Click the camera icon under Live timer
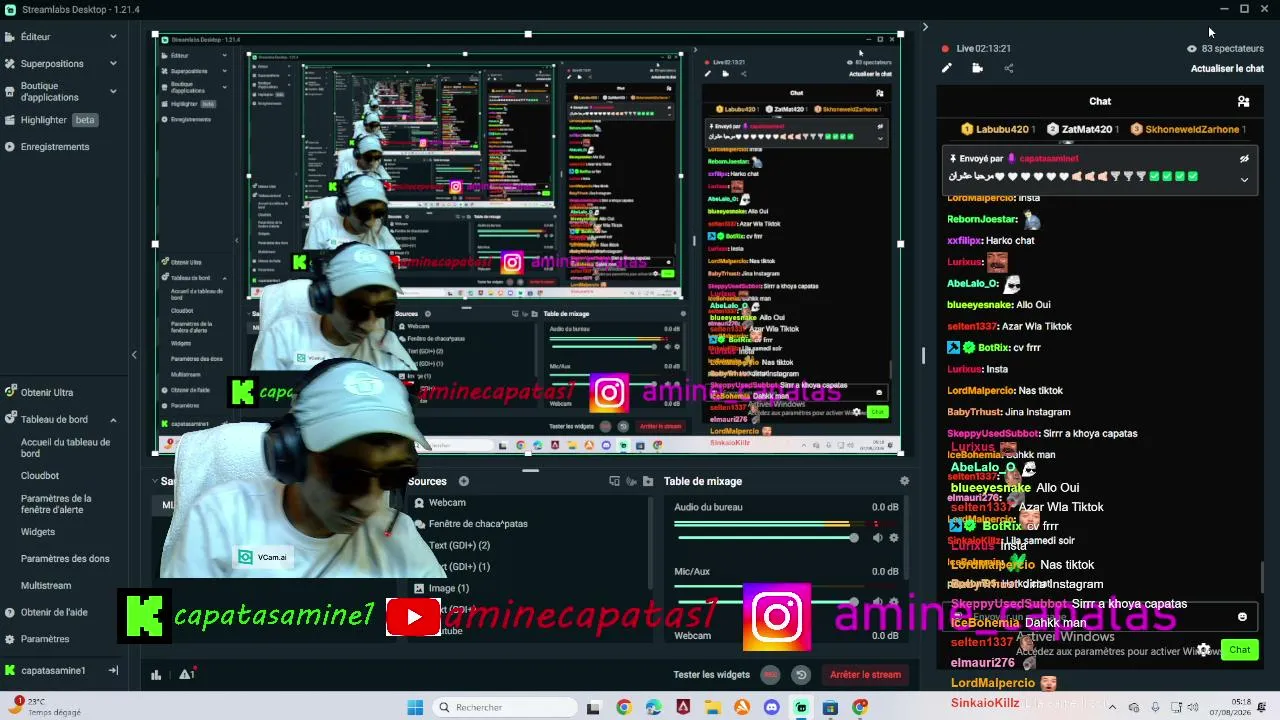 (x=977, y=68)
